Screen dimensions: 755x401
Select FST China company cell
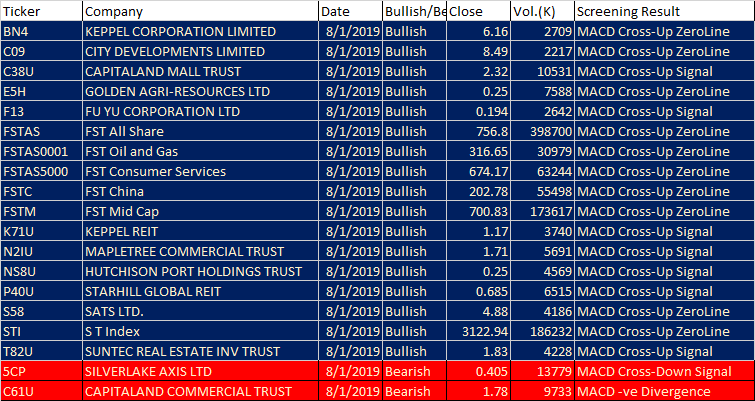pos(200,192)
